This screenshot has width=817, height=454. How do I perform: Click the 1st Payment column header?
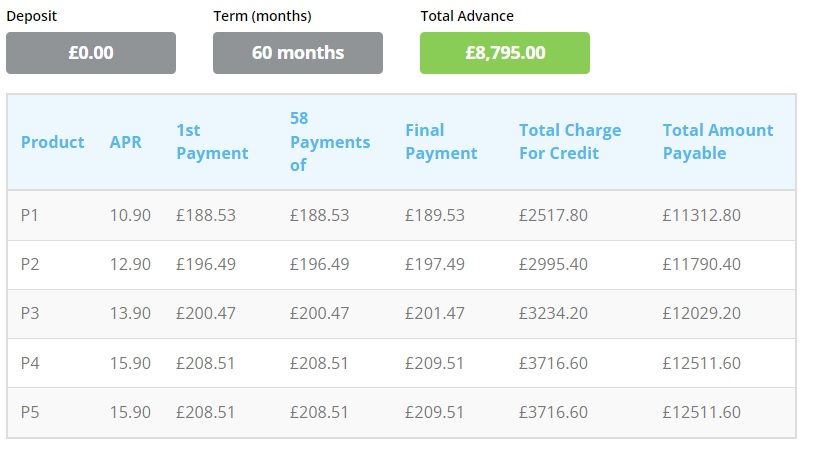[212, 142]
